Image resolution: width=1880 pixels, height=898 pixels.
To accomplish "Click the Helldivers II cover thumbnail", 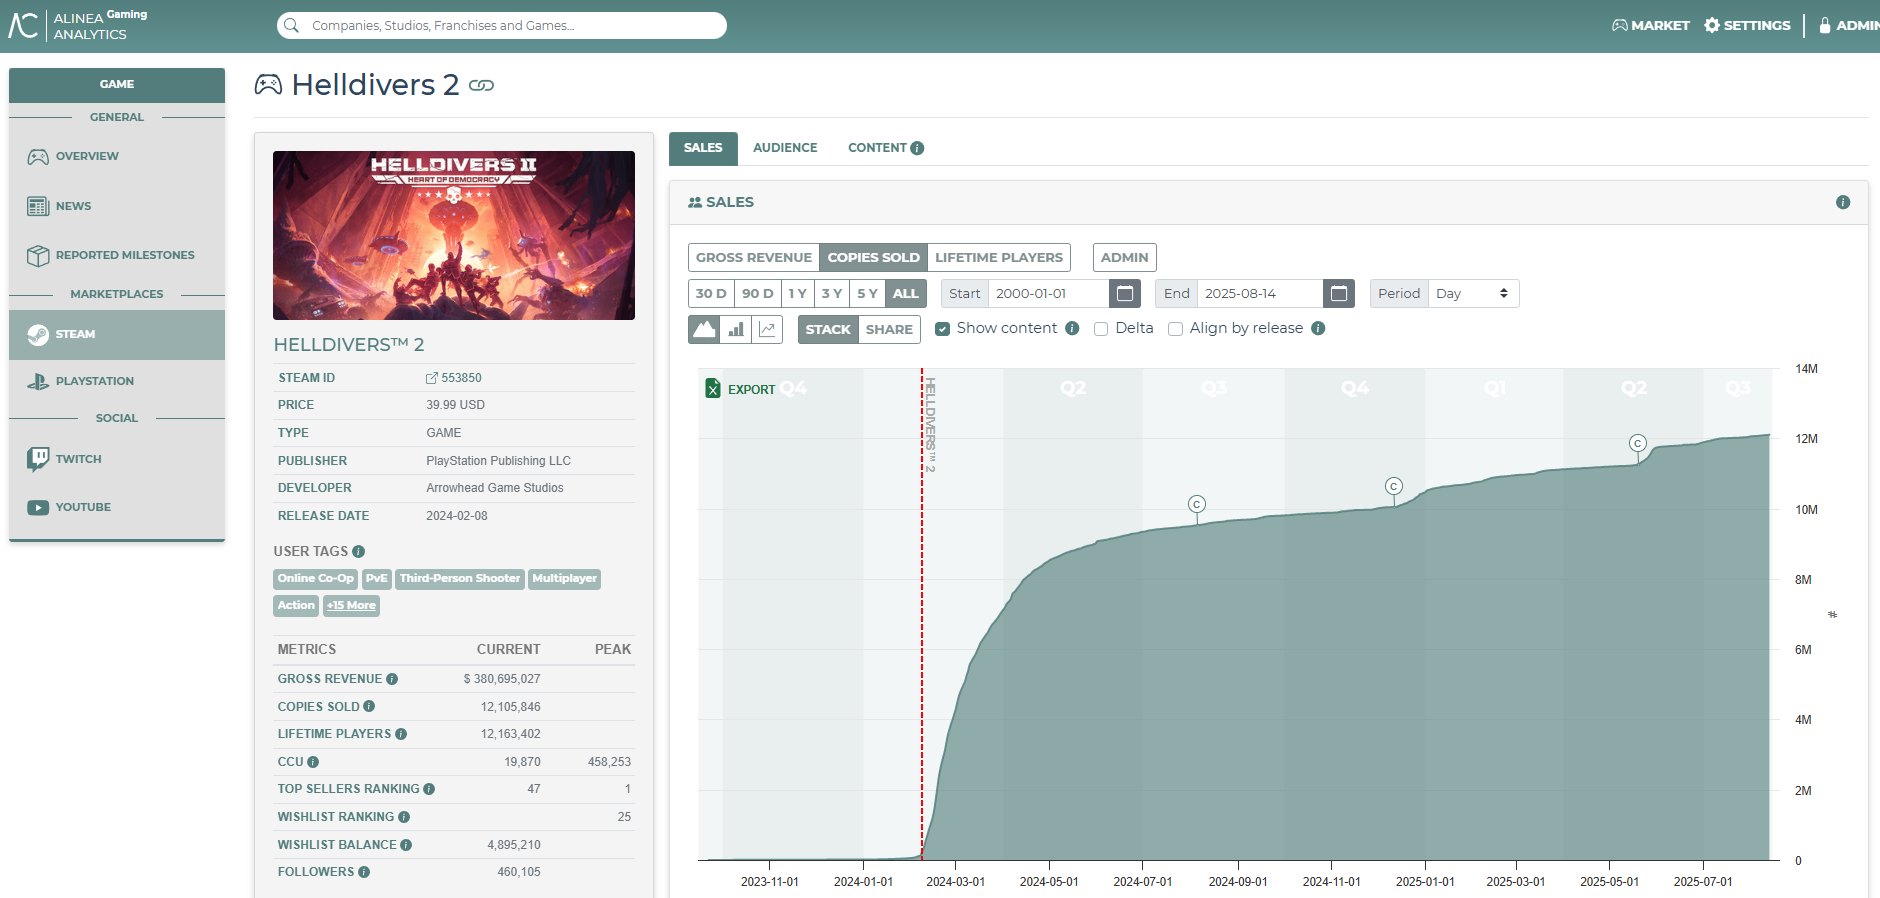I will 454,235.
